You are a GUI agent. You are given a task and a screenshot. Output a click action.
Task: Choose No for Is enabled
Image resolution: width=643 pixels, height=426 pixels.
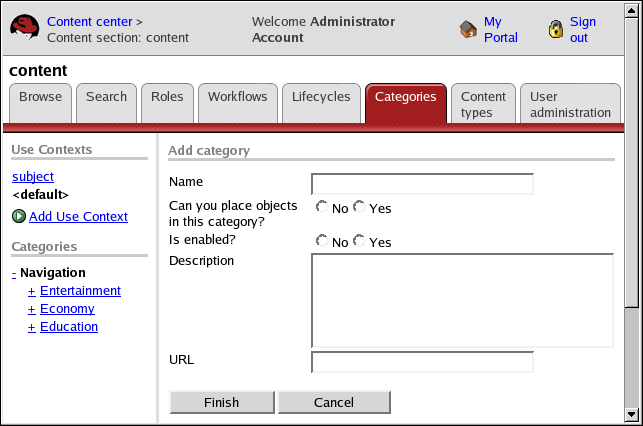[322, 241]
